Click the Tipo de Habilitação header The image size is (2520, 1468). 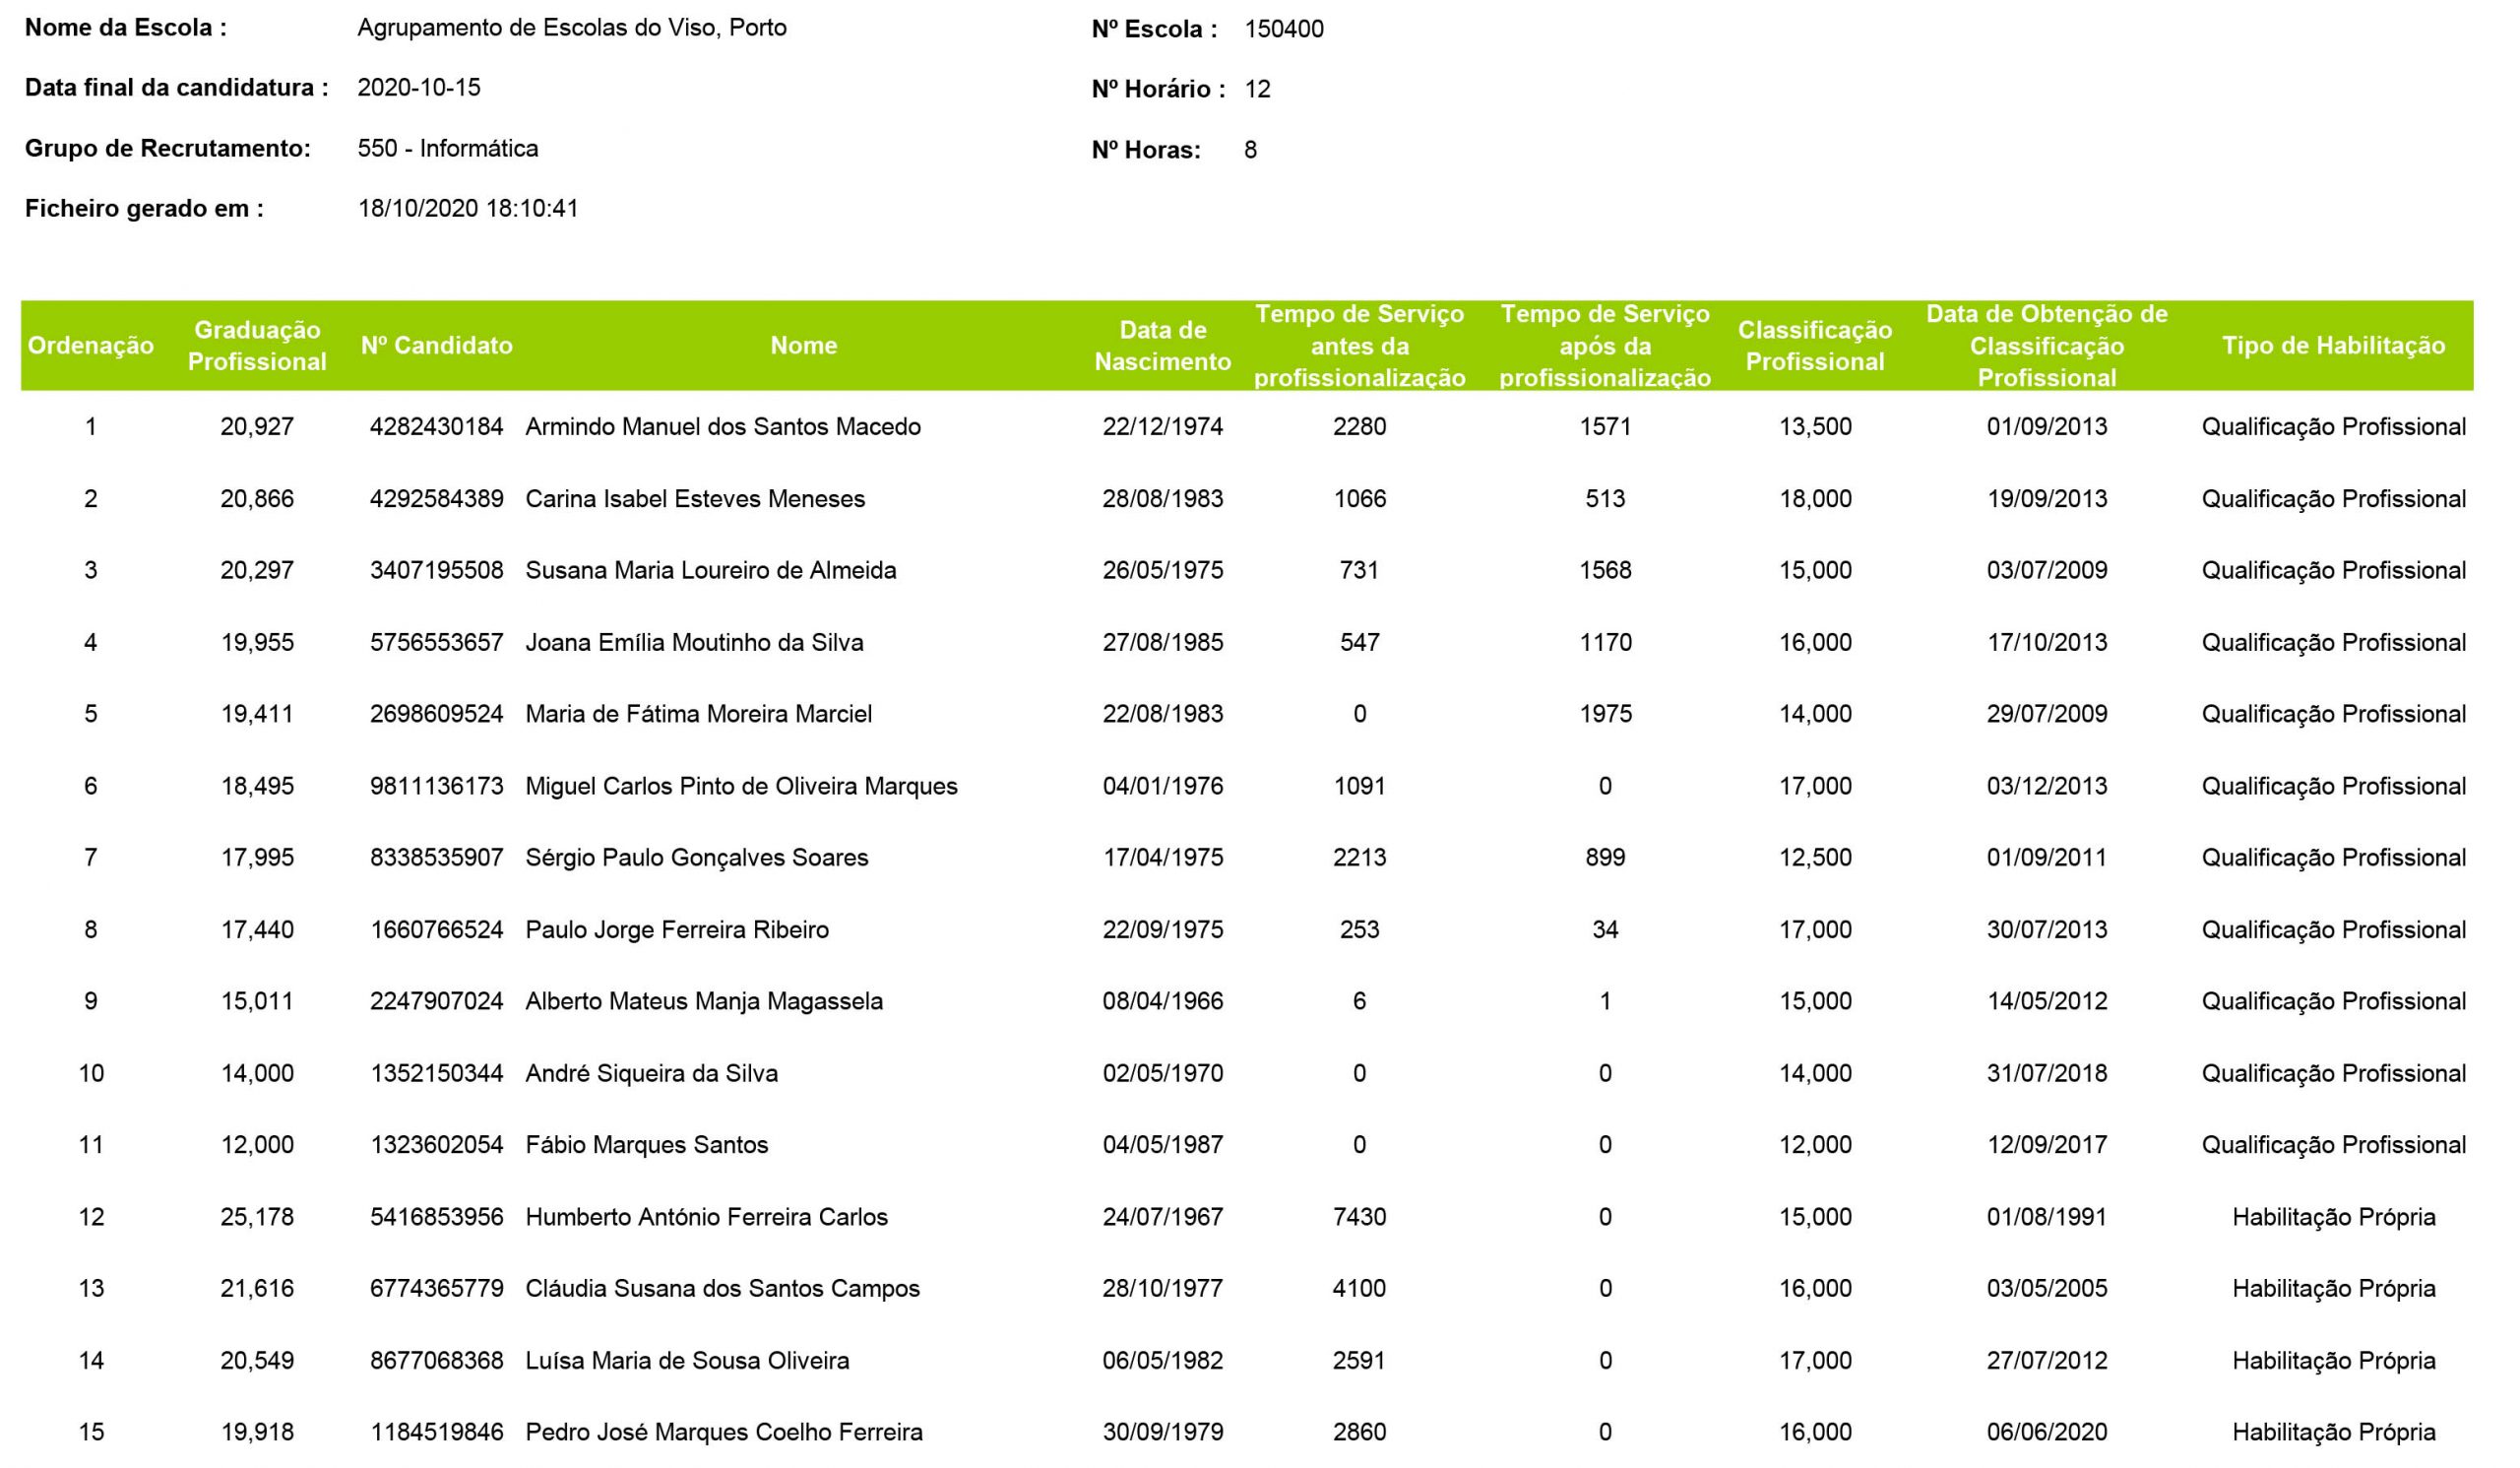point(2333,346)
